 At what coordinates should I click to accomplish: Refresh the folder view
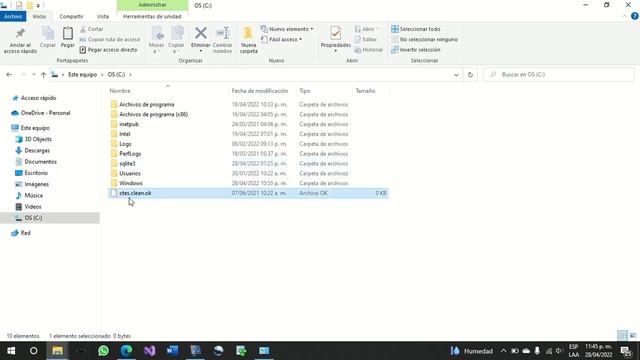pos(470,75)
